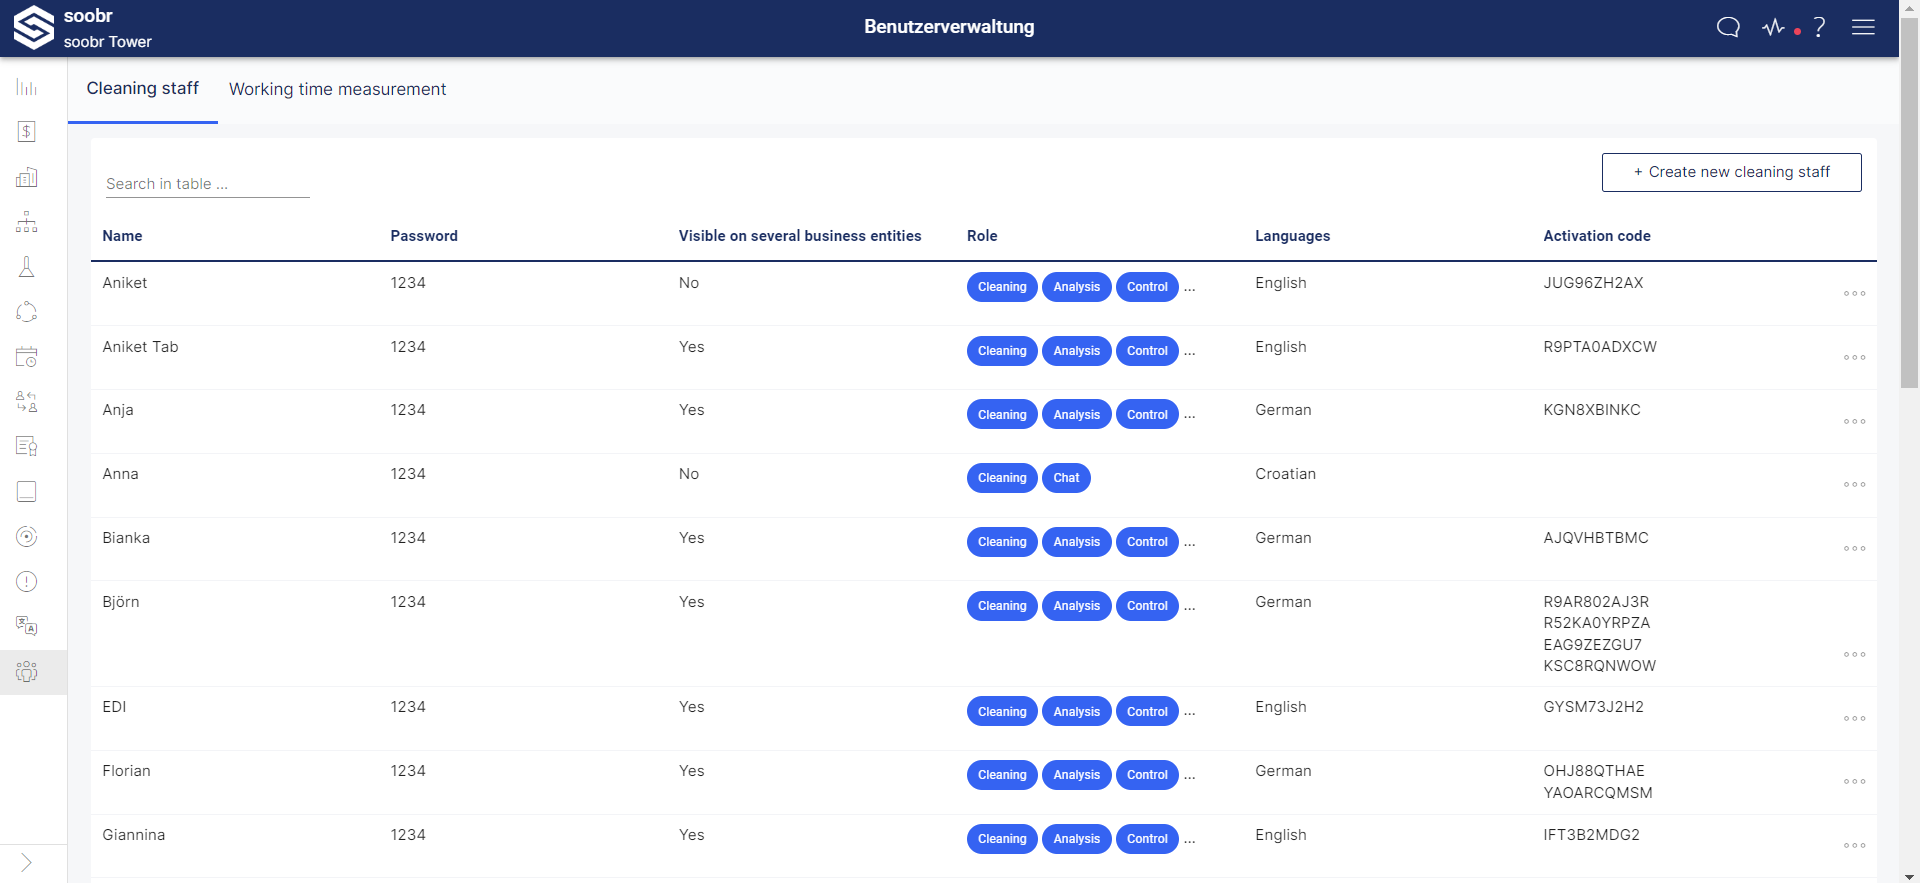Select activation code JUG96ZH2AX
This screenshot has width=1920, height=883.
click(x=1593, y=283)
